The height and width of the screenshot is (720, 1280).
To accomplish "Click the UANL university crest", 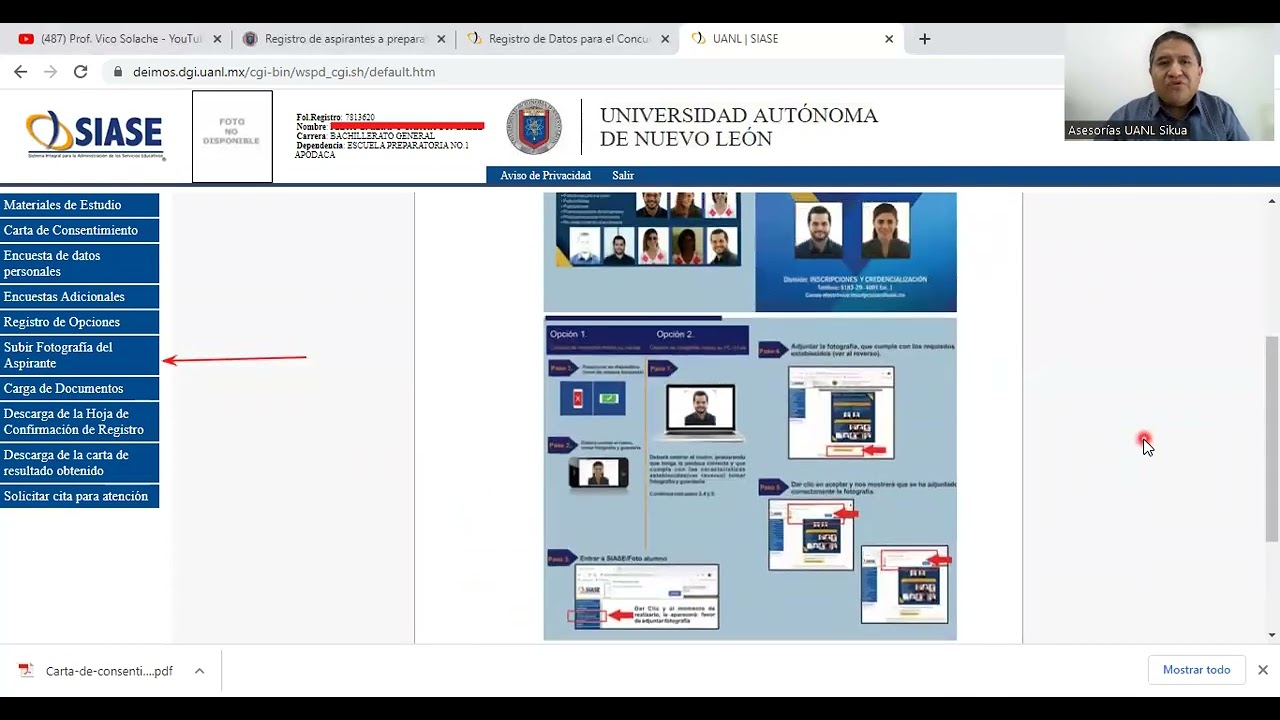I will (534, 126).
